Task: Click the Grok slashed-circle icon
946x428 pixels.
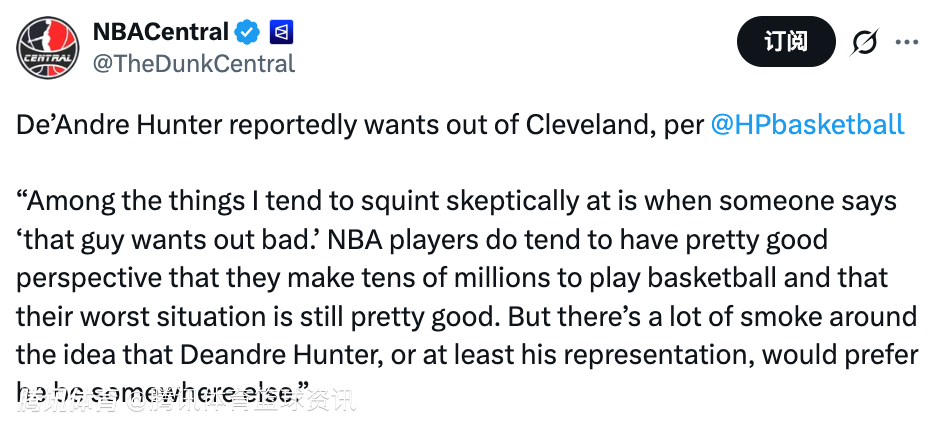Action: coord(864,43)
